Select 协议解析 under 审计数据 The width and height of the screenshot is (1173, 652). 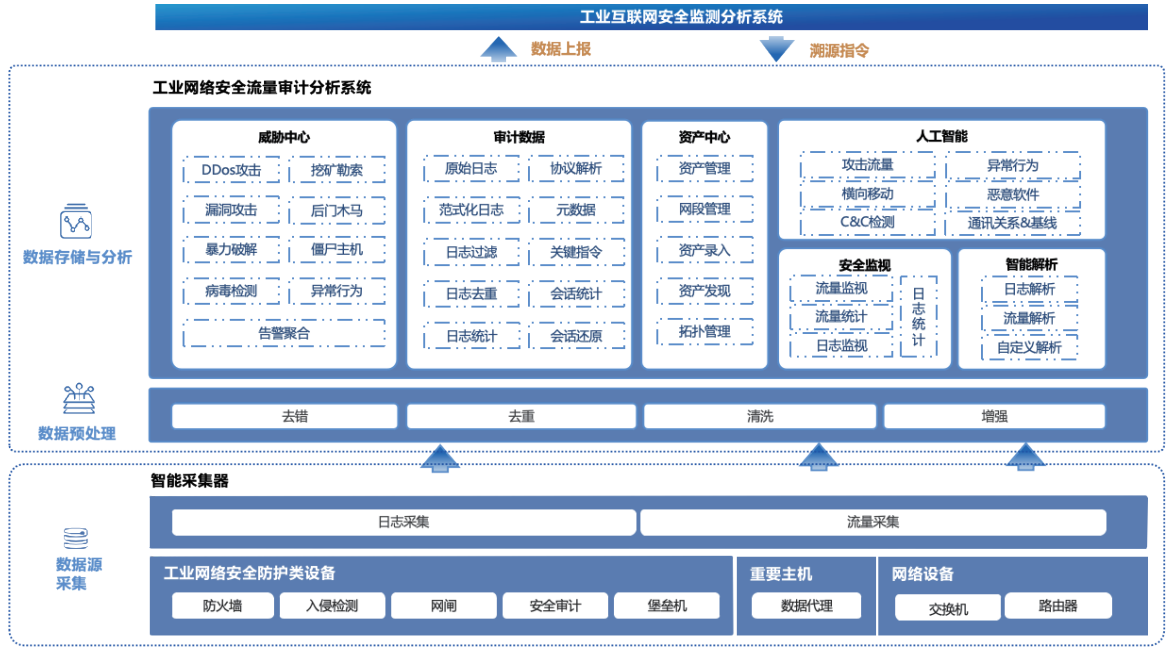pyautogui.click(x=576, y=169)
